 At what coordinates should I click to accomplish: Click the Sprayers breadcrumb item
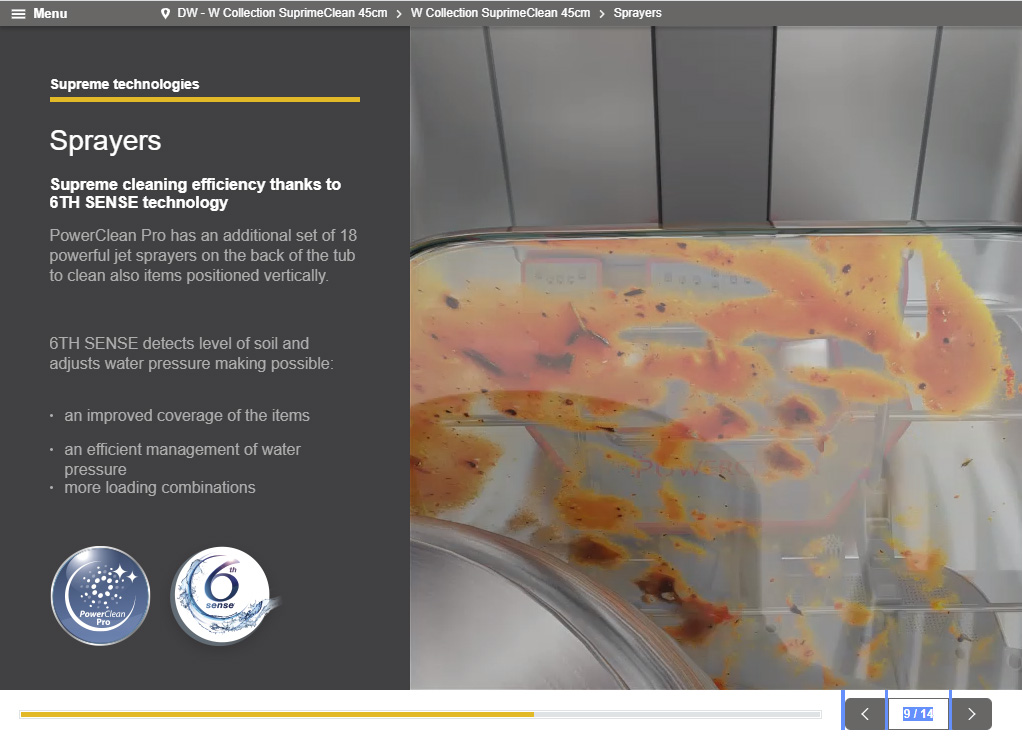coord(637,13)
